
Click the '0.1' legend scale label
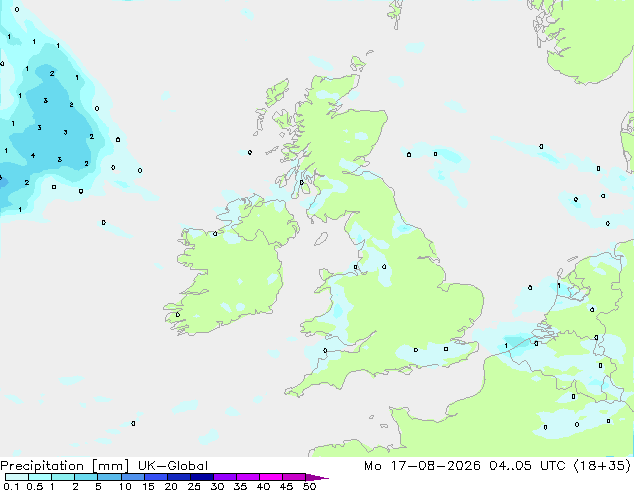click(x=11, y=486)
